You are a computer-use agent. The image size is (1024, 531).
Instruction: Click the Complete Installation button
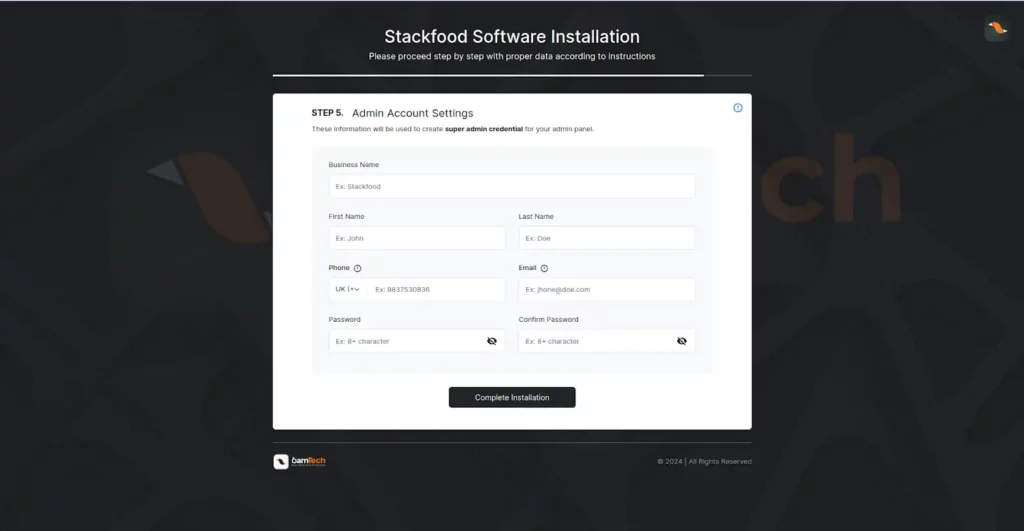pos(512,397)
